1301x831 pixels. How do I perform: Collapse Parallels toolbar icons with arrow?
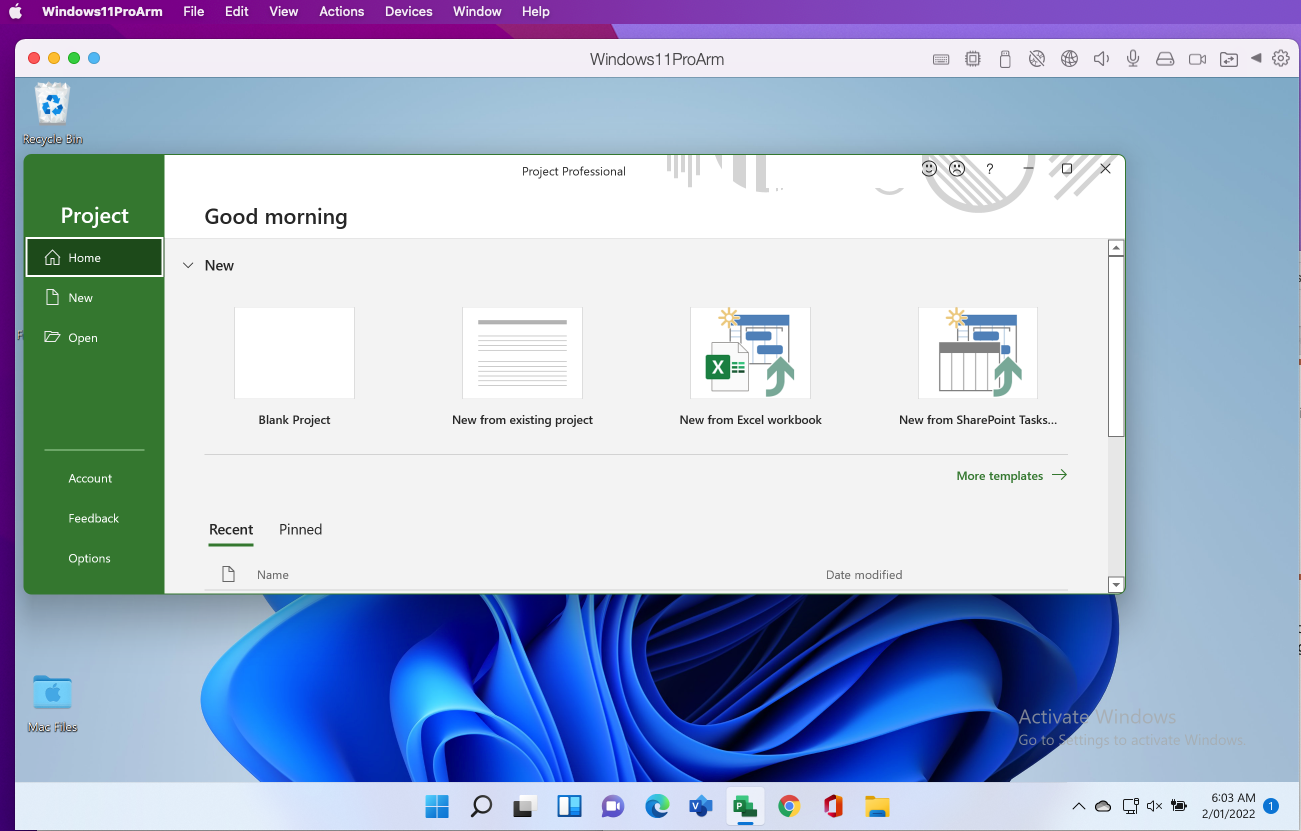[x=1256, y=59]
